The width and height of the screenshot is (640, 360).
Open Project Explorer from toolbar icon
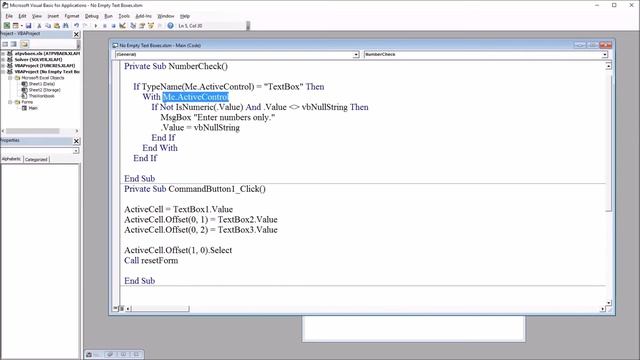tap(133, 26)
